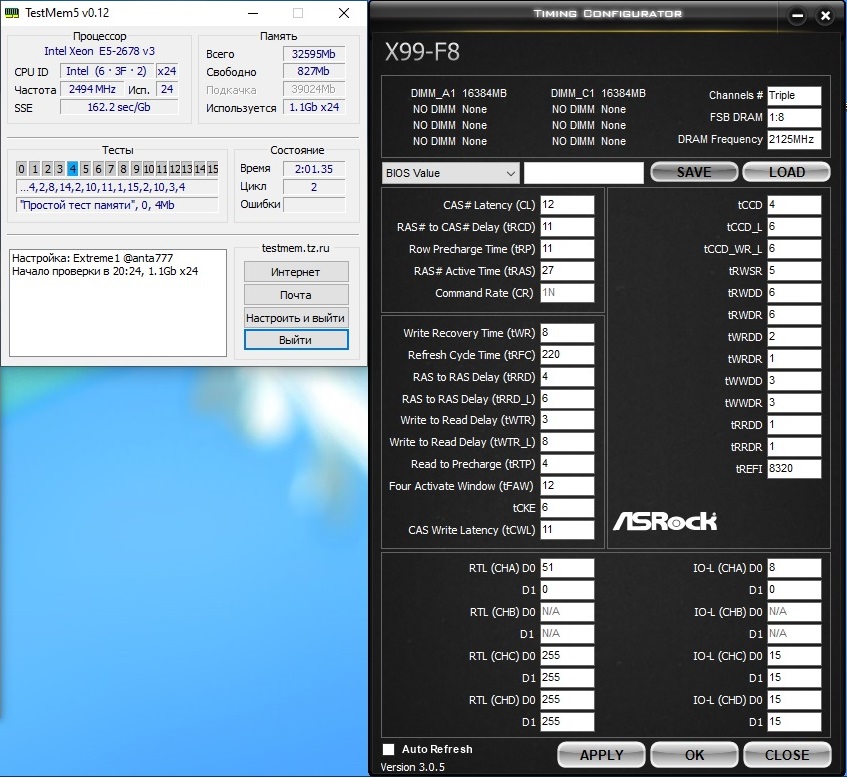Image resolution: width=847 pixels, height=778 pixels.
Task: Click the Read to Precharge (tRTP) field
Action: 567,464
